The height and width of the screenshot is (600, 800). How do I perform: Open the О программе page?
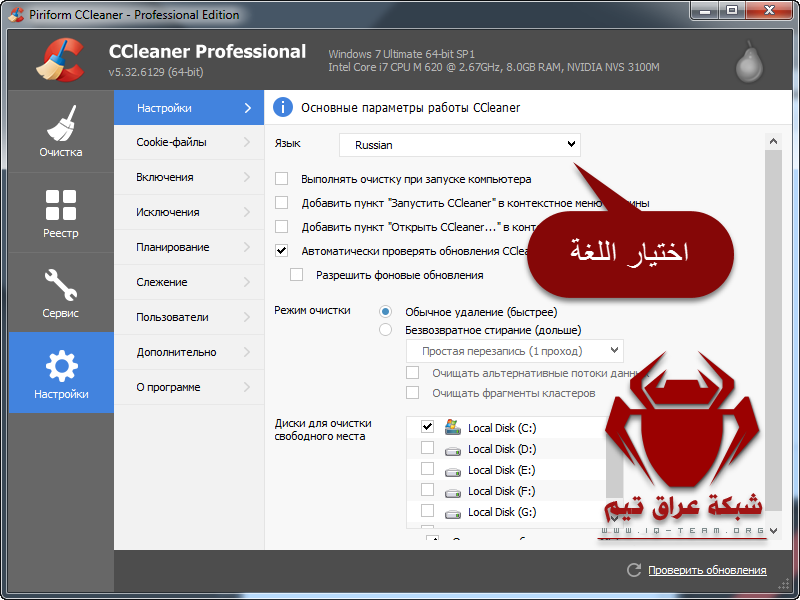(x=189, y=387)
